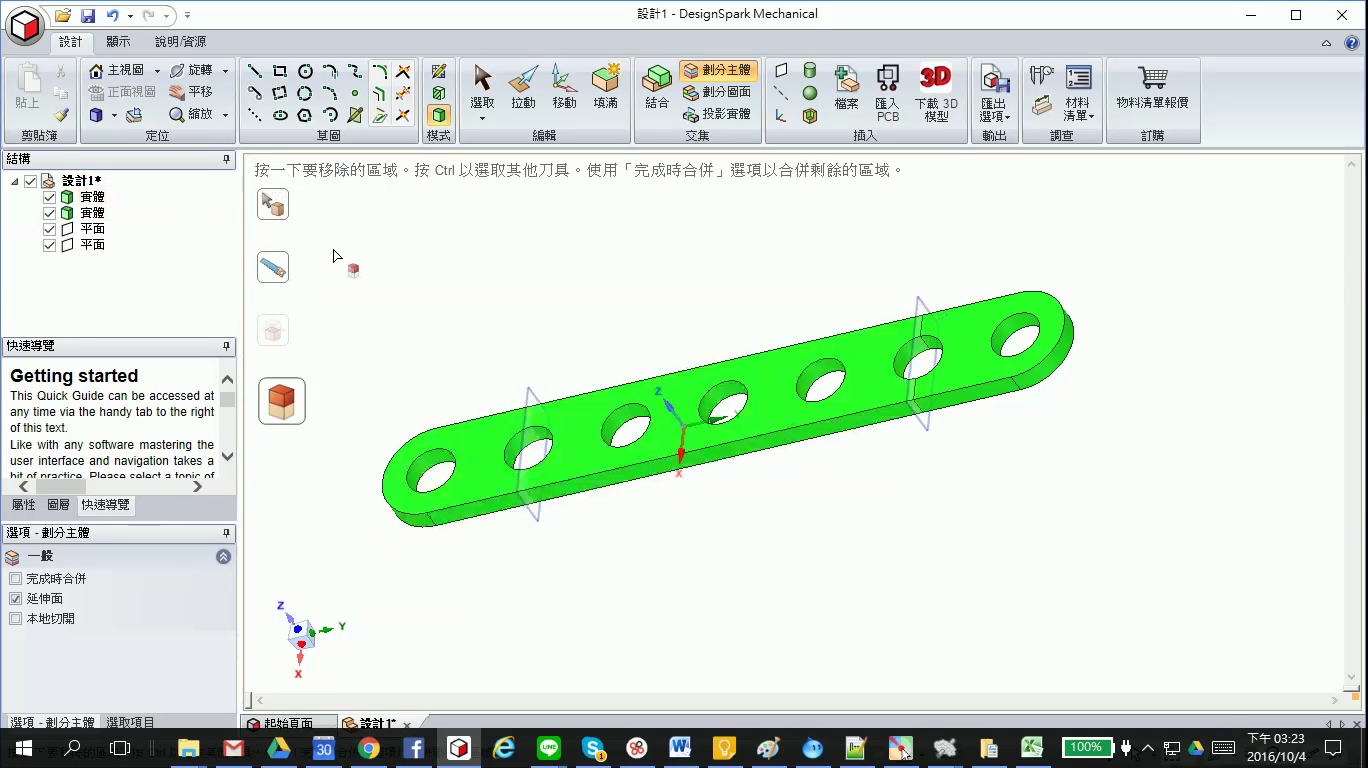Toggle the 完成時合併 checkbox
1368x768 pixels.
tap(15, 579)
